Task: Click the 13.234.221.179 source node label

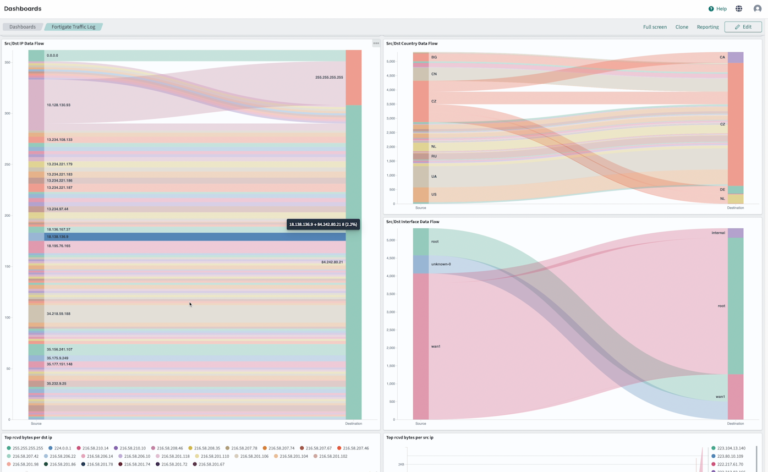Action: [59, 164]
